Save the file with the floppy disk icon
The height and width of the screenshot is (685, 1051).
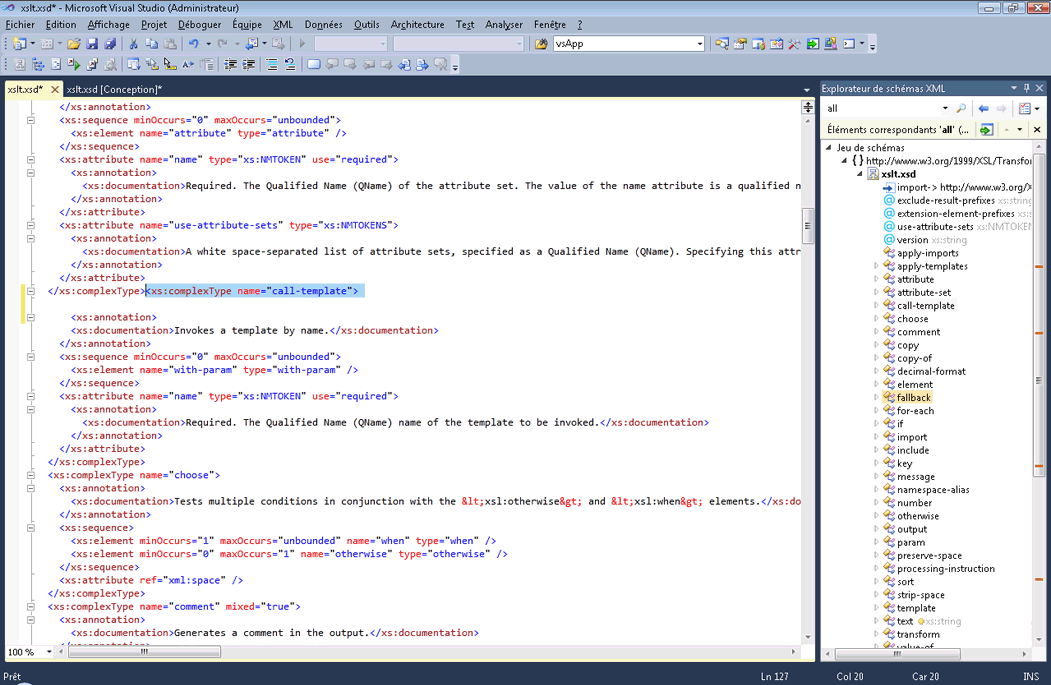(92, 44)
